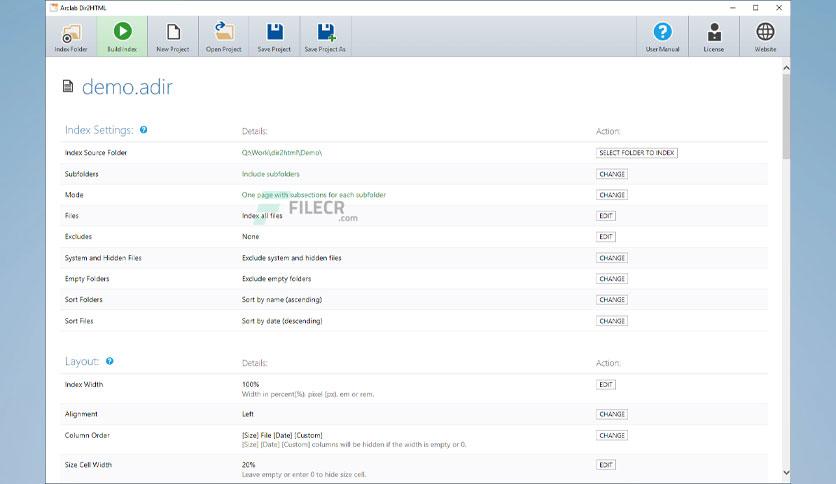Click the Sort by date (descending) value
Viewport: 836px width, 484px height.
282,321
